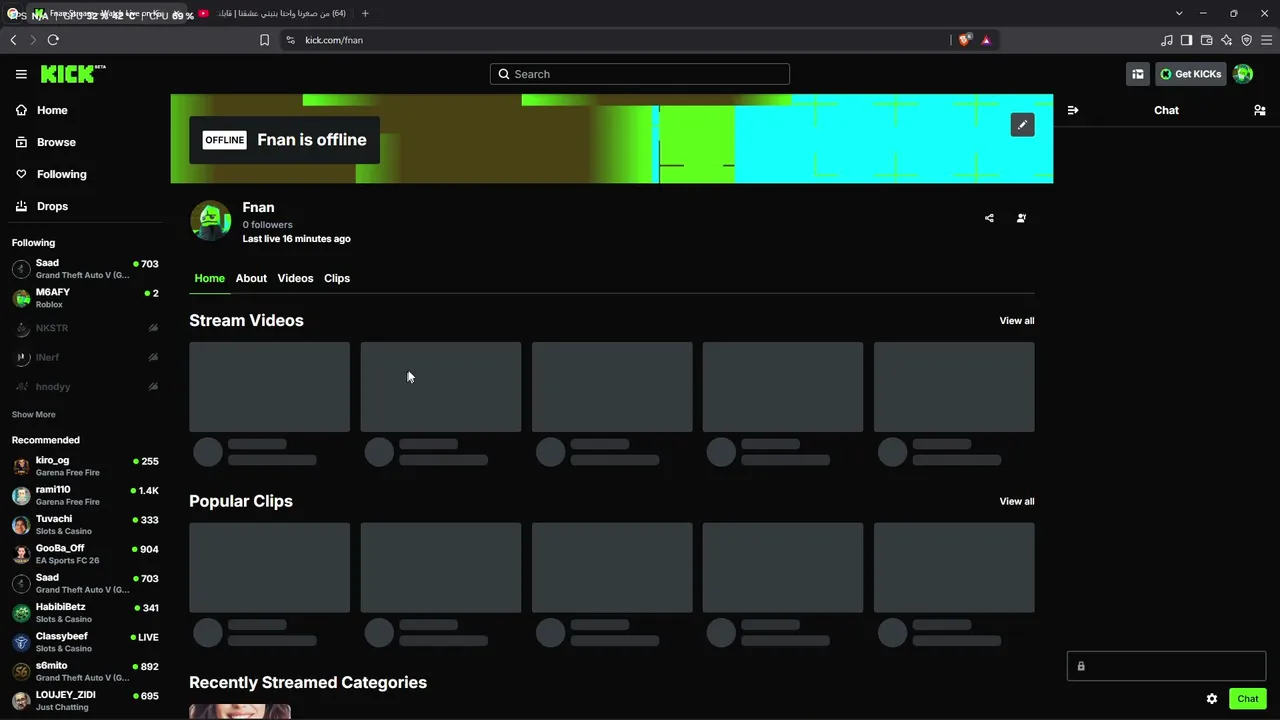1280x720 pixels.
Task: Open LOUJEY_ZIDI recommended channel
Action: [x=85, y=700]
